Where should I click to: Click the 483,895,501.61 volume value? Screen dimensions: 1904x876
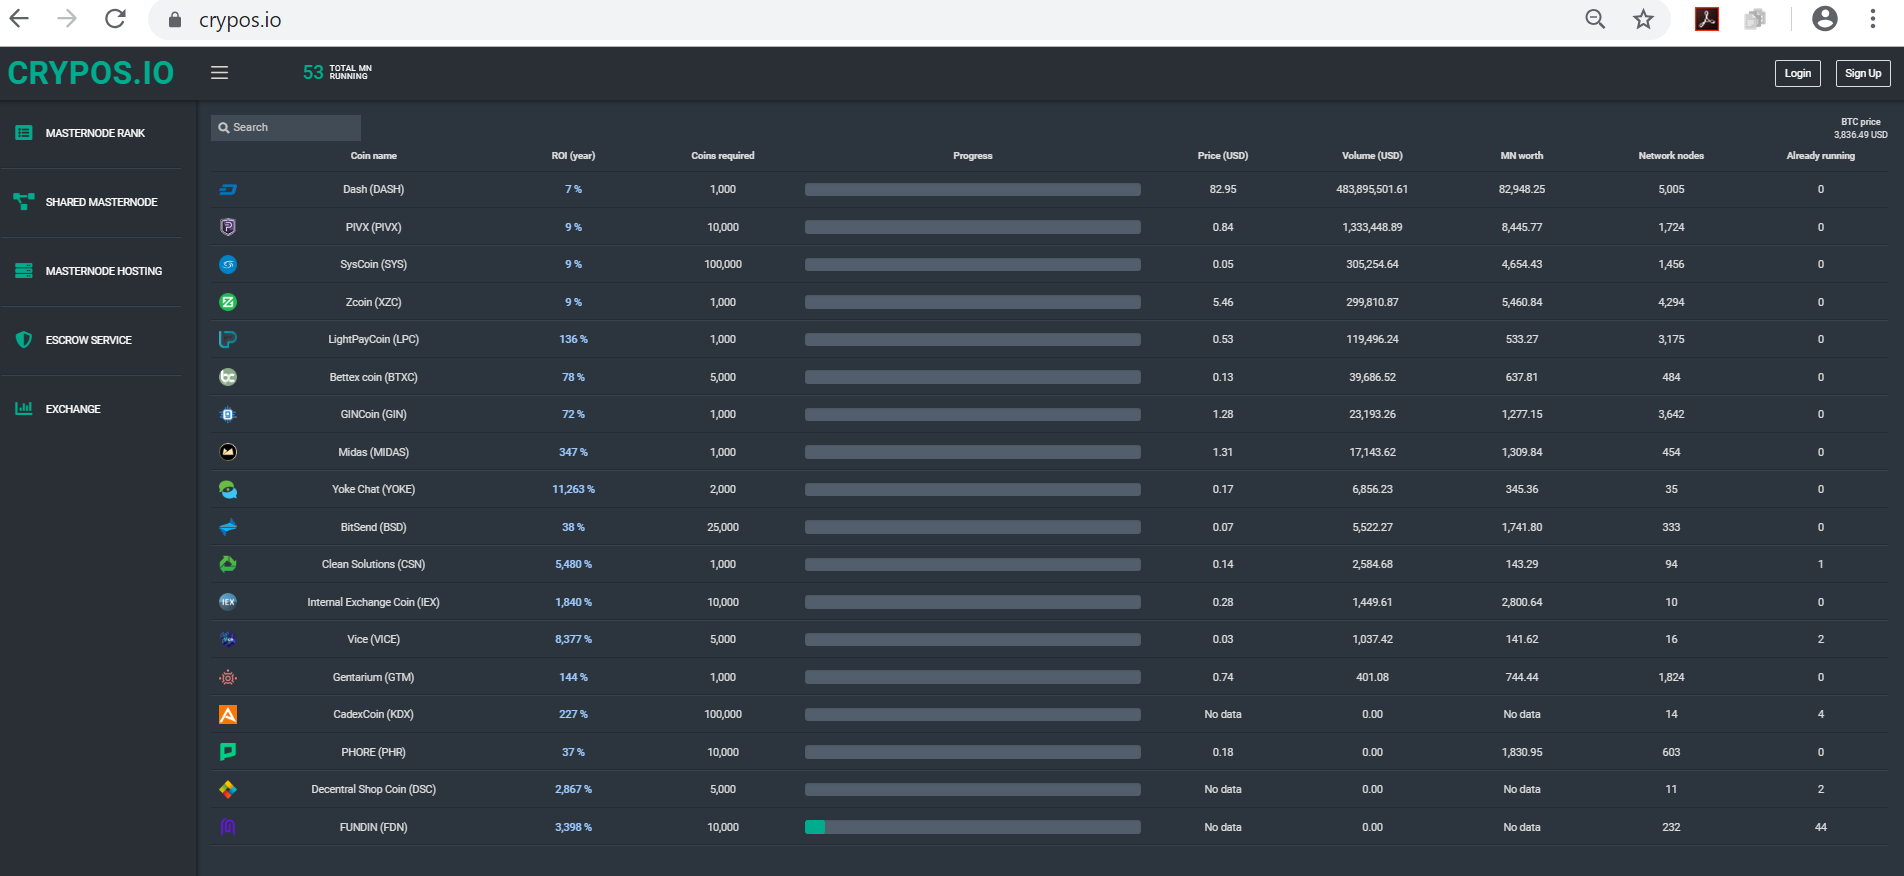1372,189
